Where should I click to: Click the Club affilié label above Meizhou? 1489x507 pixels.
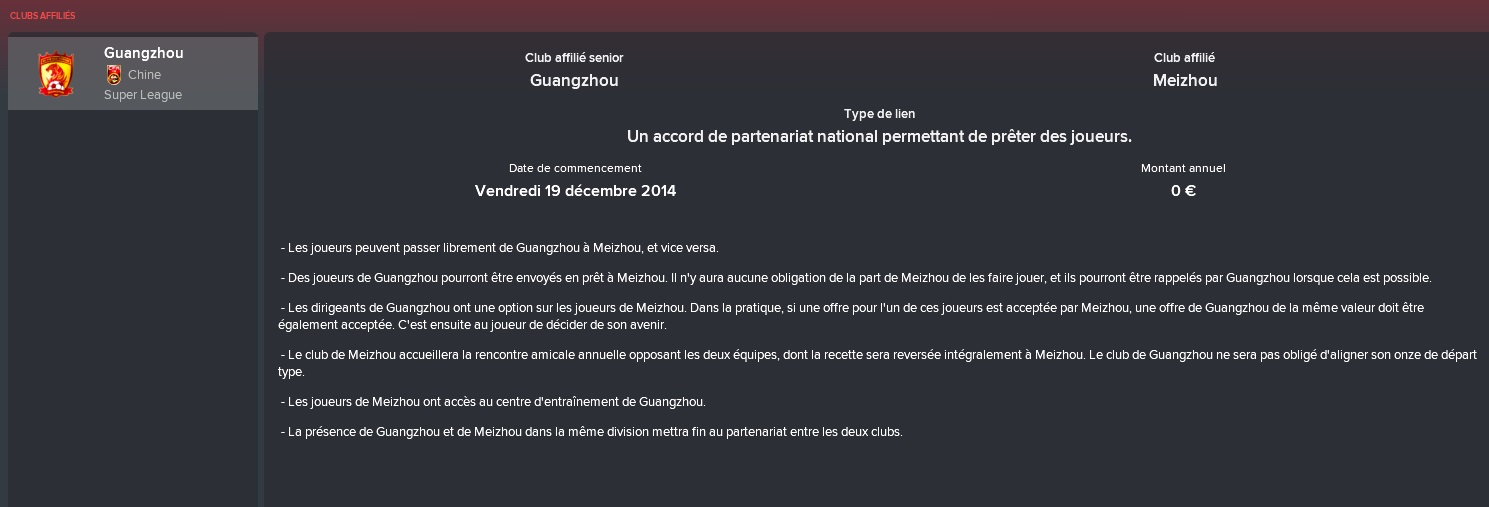tap(1184, 58)
